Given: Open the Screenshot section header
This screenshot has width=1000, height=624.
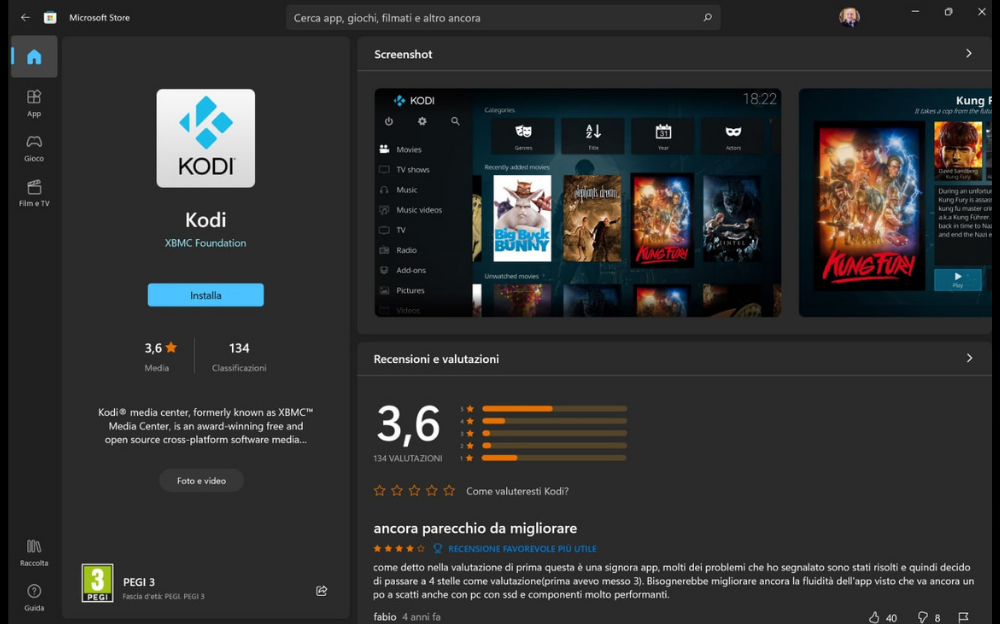Looking at the screenshot, I should [403, 54].
